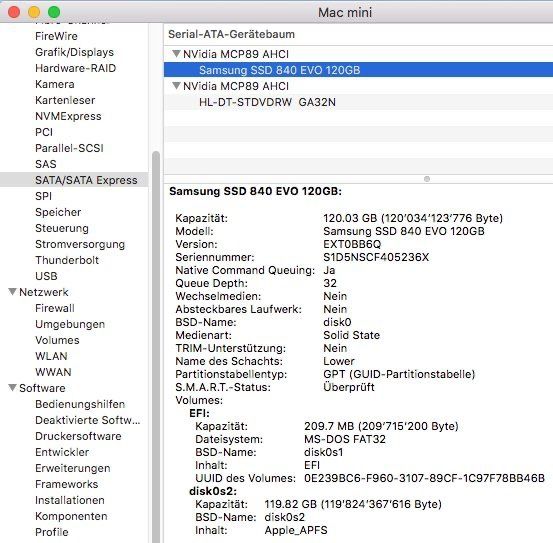Open Firewall under Netzwerk
Image resolution: width=553 pixels, height=543 pixels.
55,308
